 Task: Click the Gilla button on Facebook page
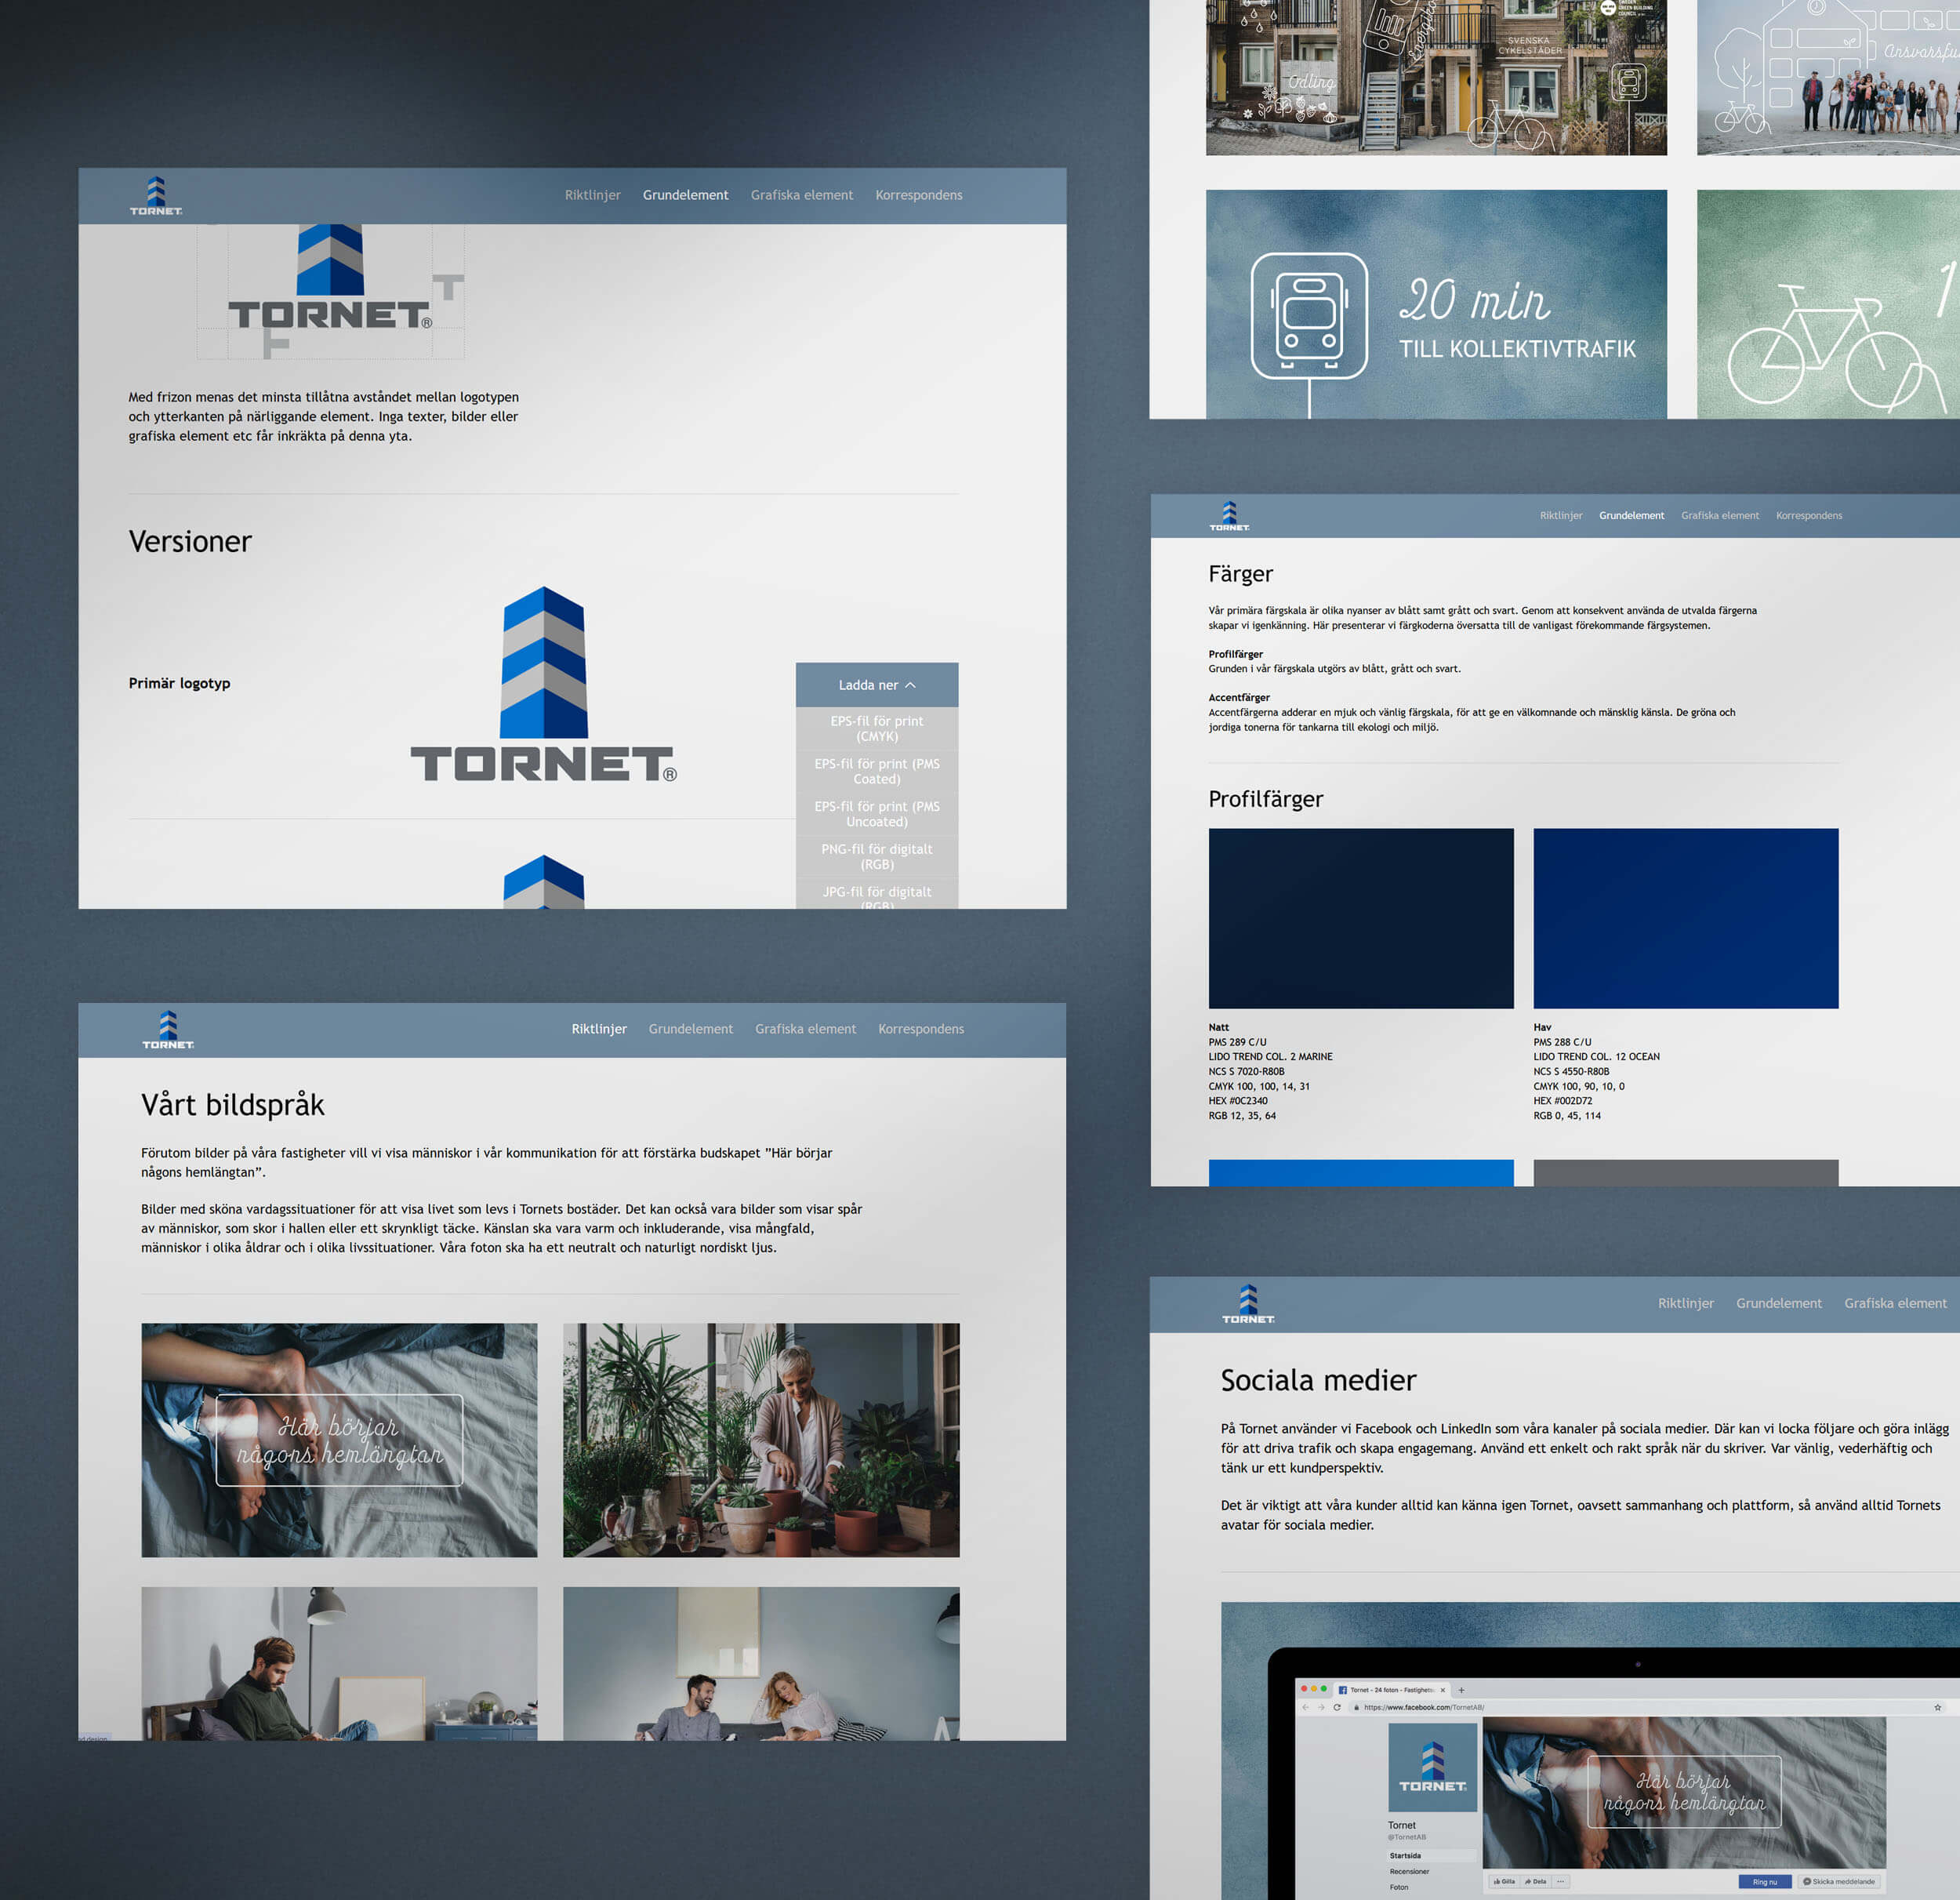(1504, 1881)
